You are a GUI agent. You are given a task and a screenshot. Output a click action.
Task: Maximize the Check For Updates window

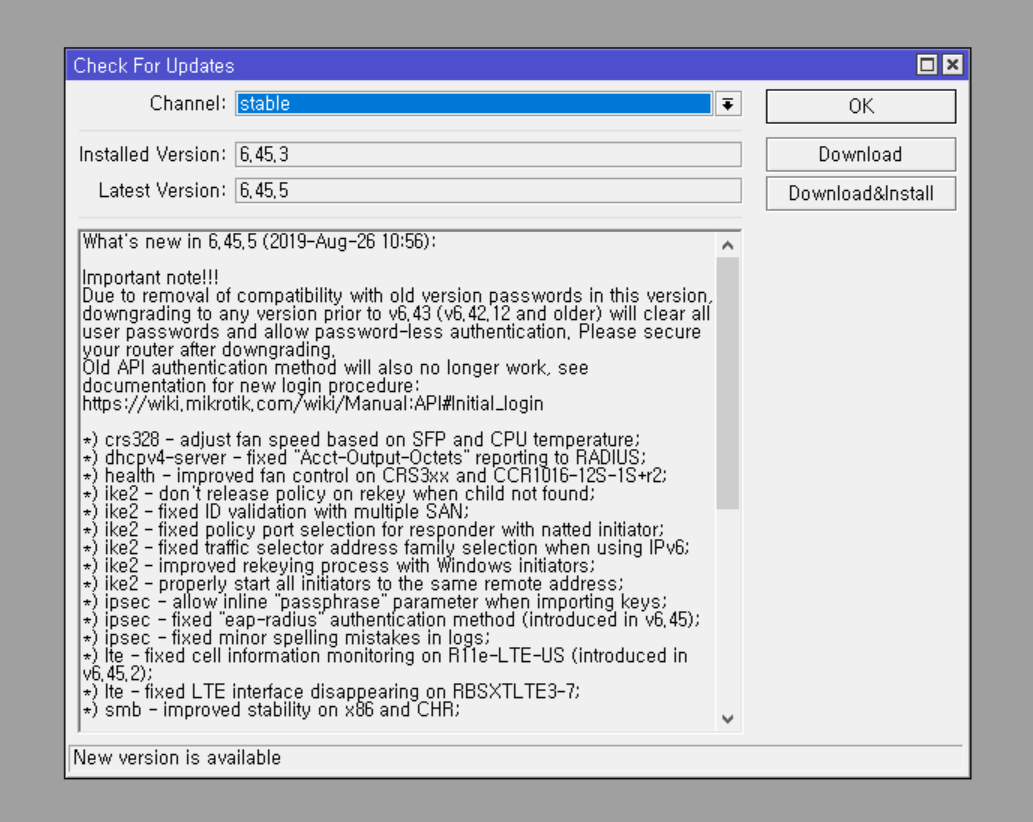[927, 65]
